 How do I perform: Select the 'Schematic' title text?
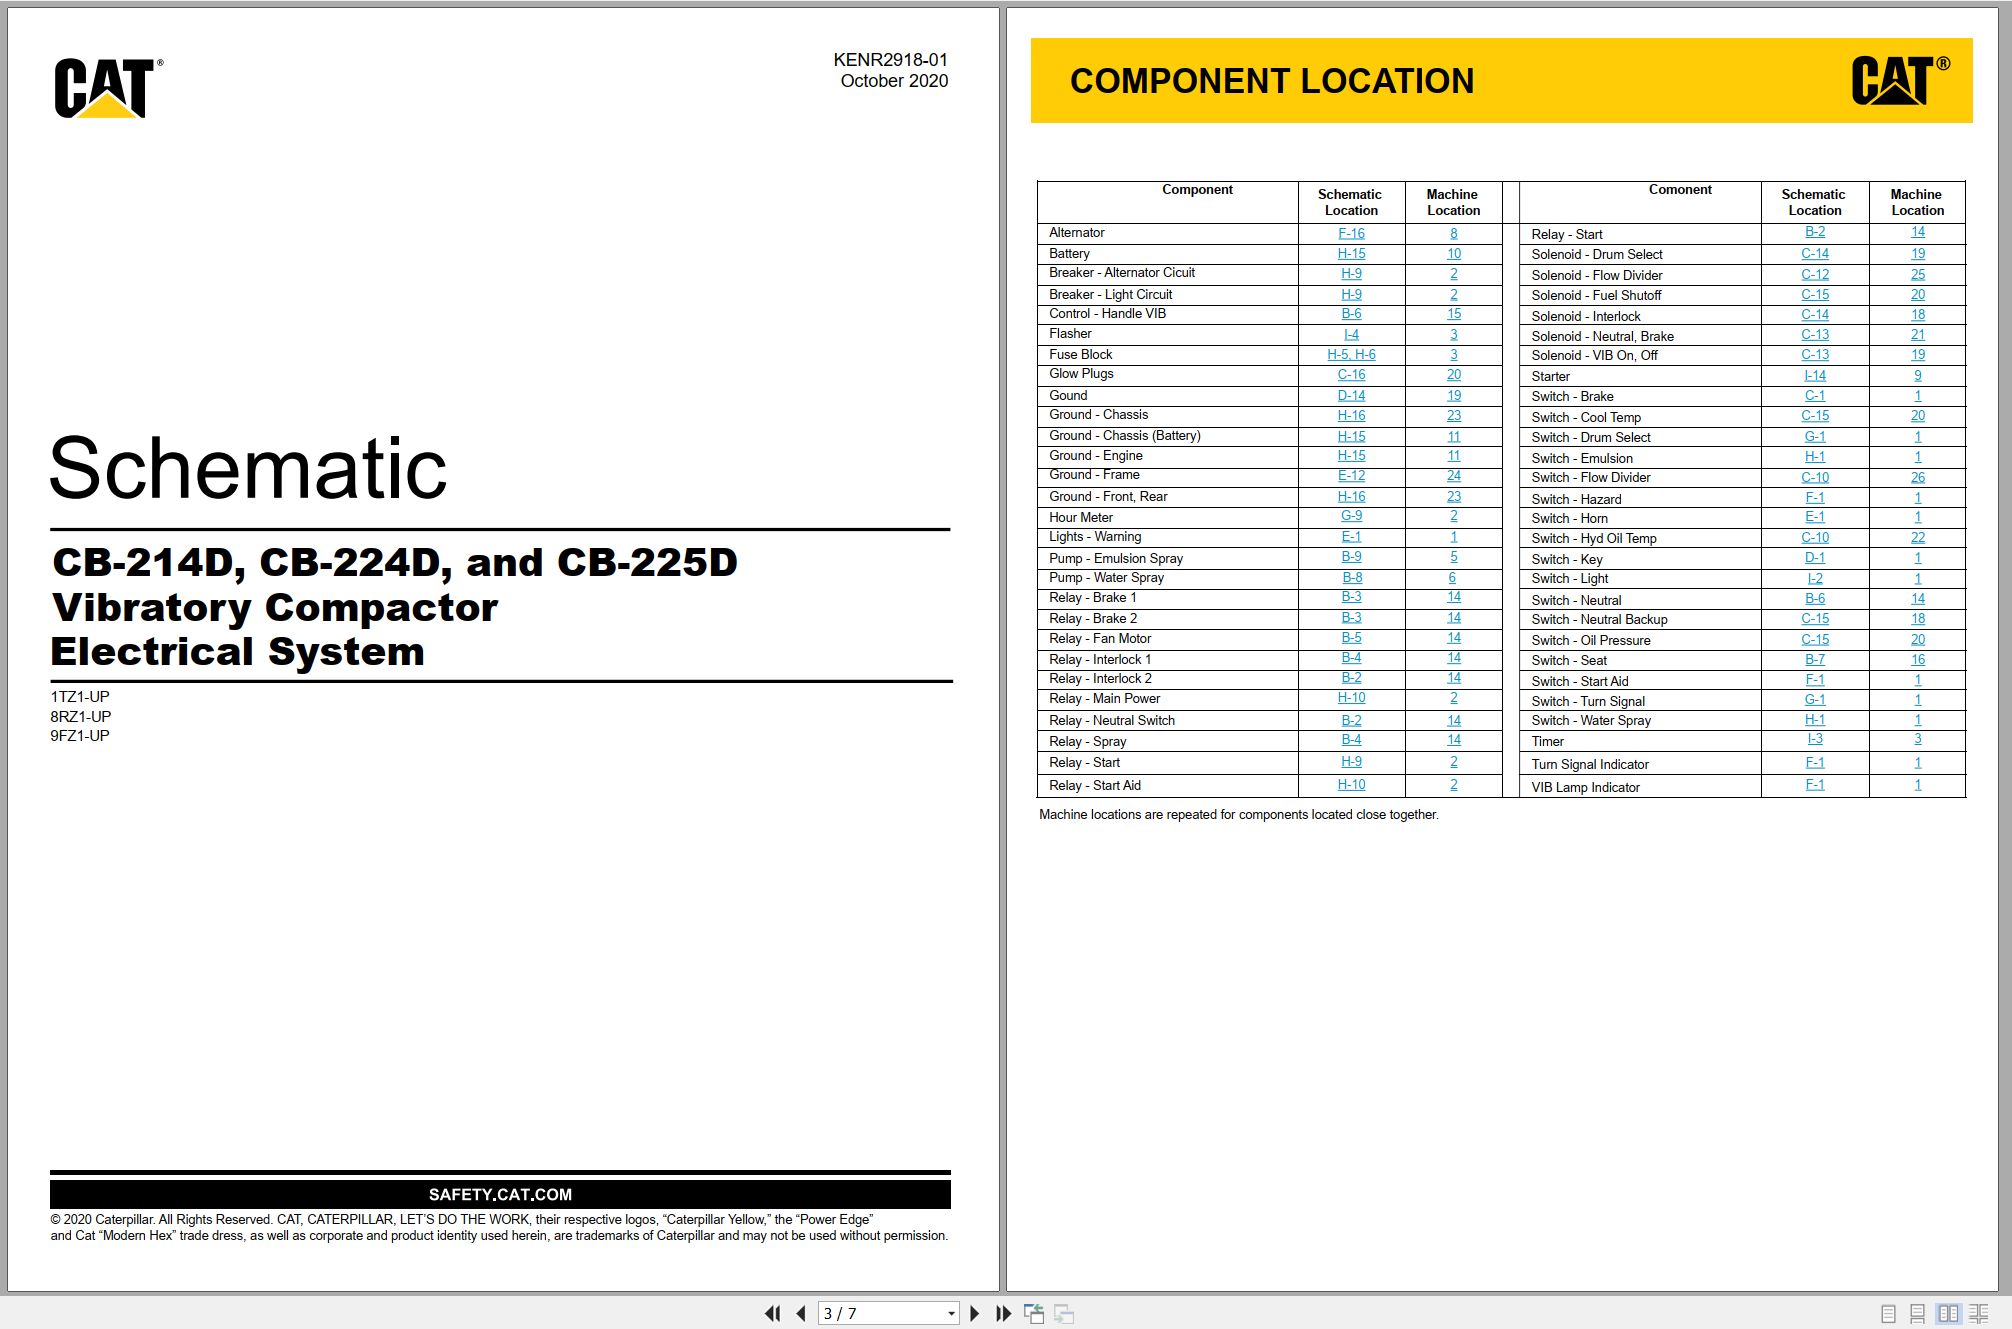248,468
